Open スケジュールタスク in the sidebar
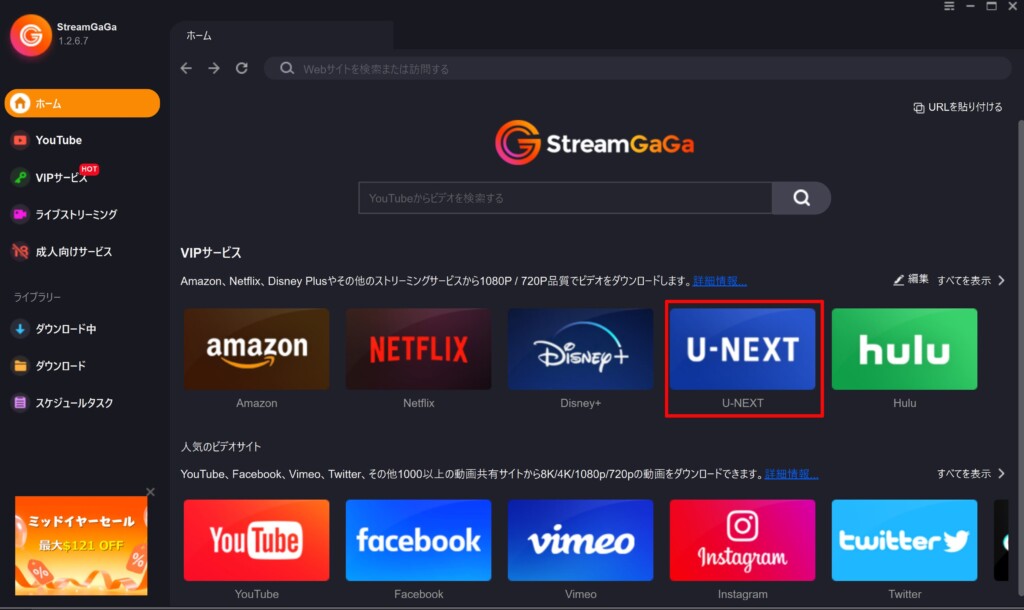The width and height of the screenshot is (1024, 610). pyautogui.click(x=63, y=403)
